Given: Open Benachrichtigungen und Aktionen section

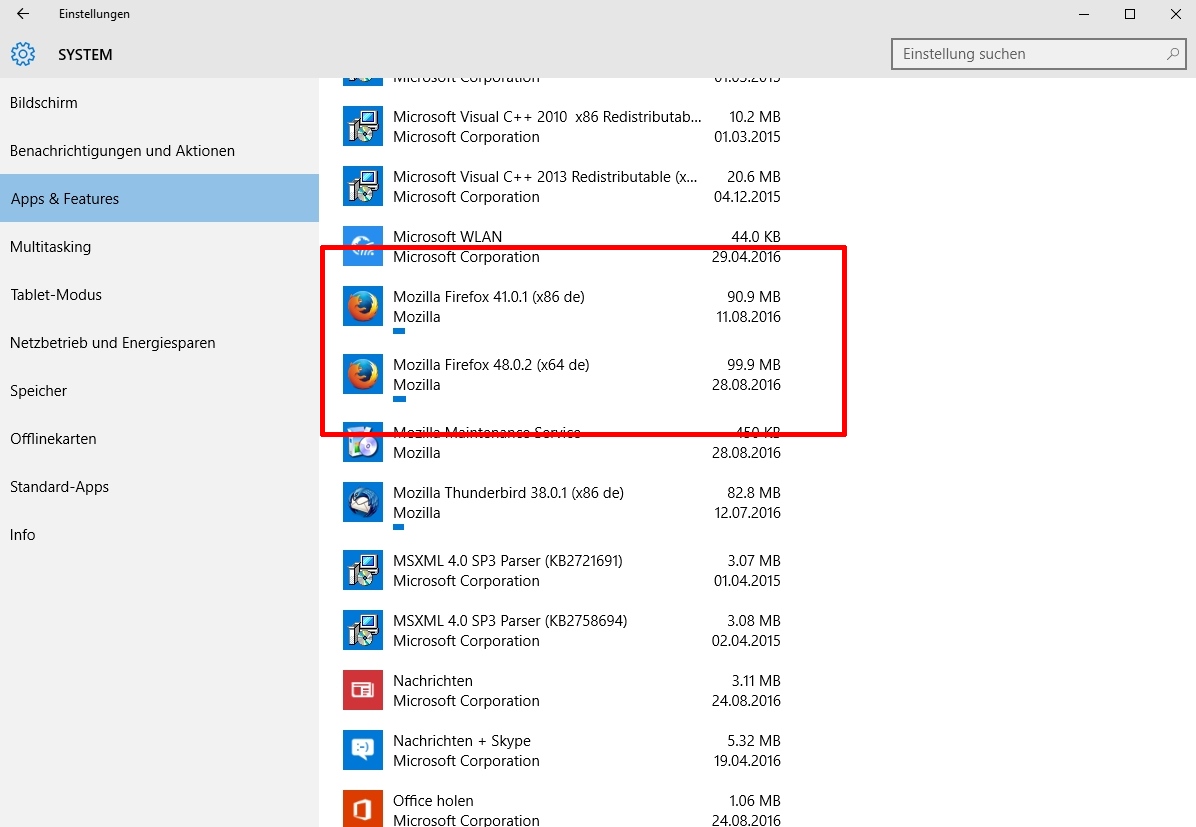Looking at the screenshot, I should coord(122,151).
